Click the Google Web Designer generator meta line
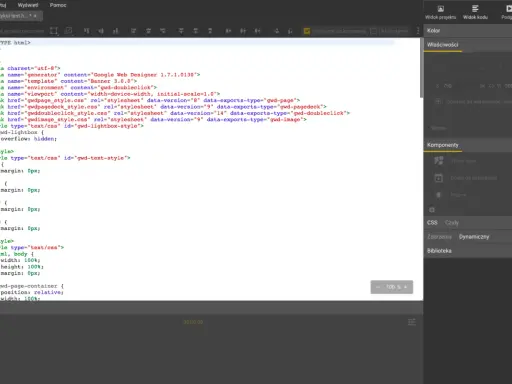Image resolution: width=512 pixels, height=384 pixels. click(x=100, y=75)
